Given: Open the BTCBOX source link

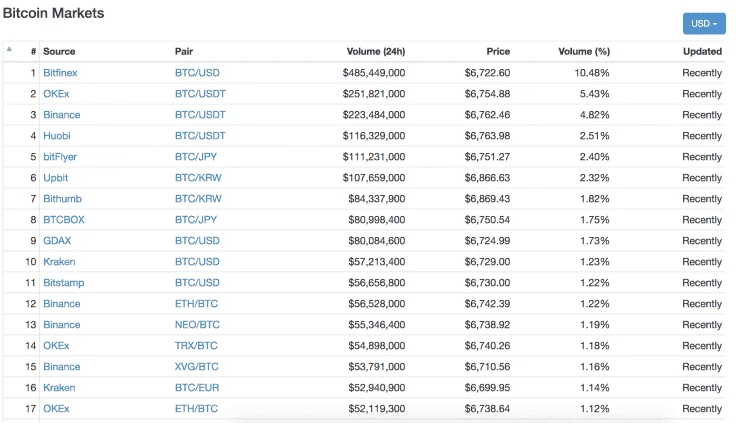Looking at the screenshot, I should coord(64,220).
